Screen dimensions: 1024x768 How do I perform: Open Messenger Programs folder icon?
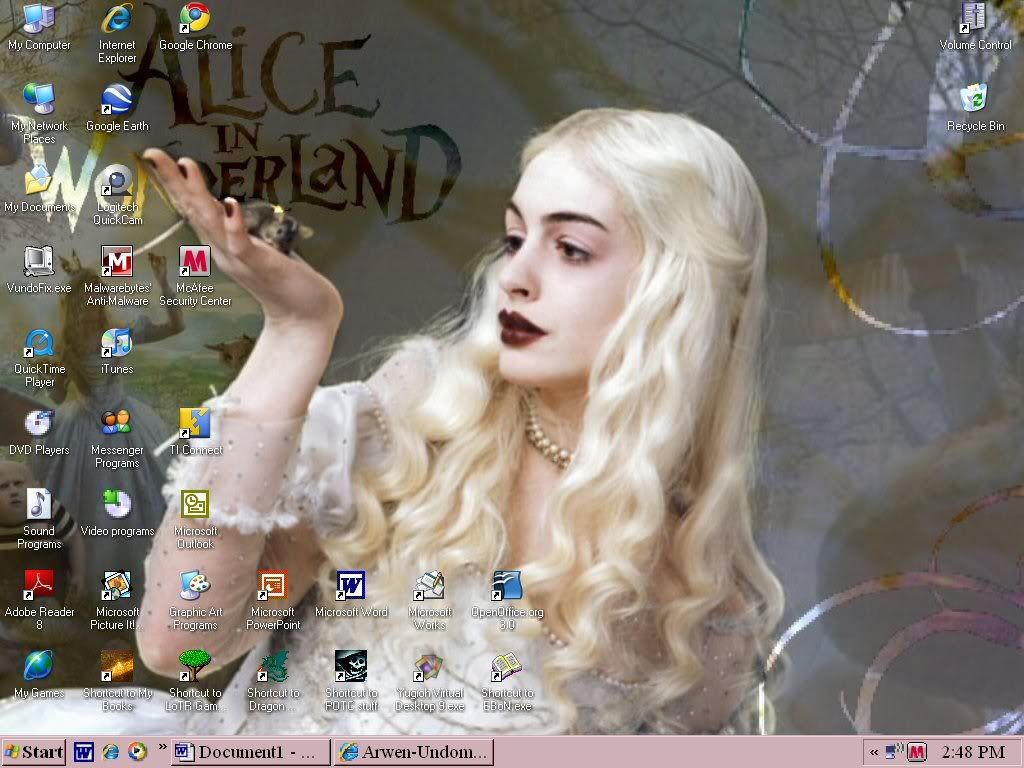click(117, 439)
